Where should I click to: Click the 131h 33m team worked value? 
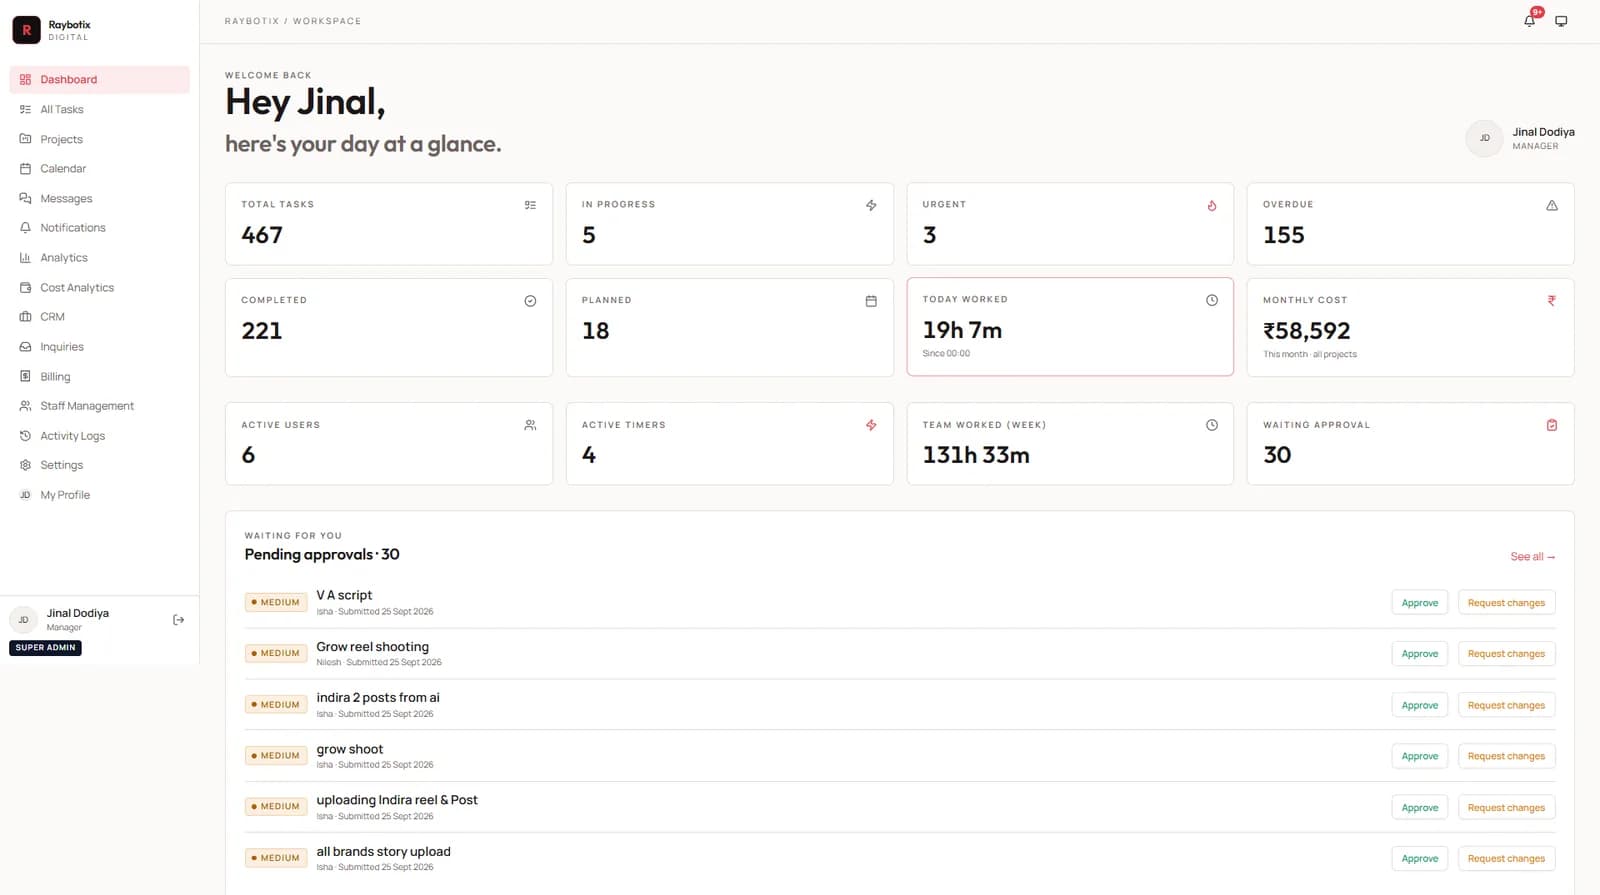[x=976, y=455]
